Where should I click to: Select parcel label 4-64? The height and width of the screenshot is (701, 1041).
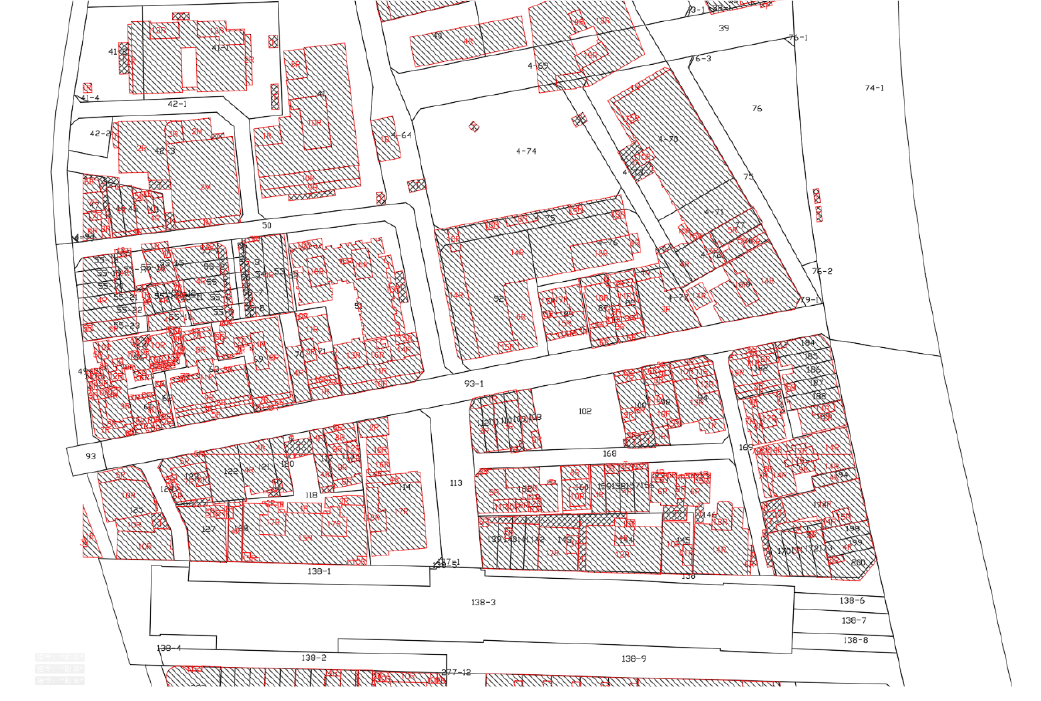401,135
